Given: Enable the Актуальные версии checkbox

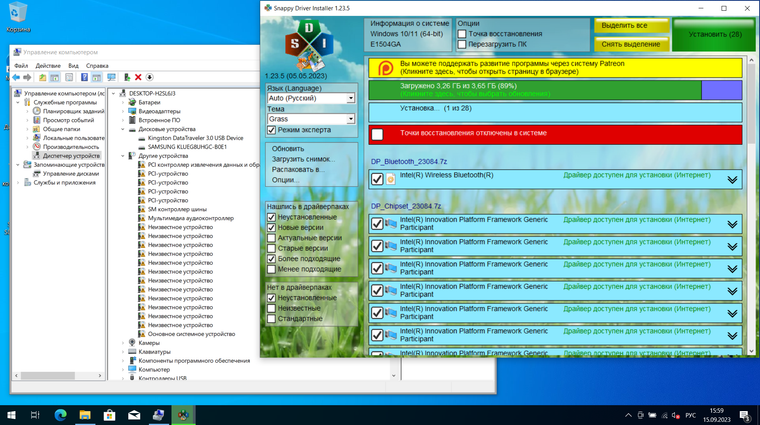Looking at the screenshot, I should (271, 238).
